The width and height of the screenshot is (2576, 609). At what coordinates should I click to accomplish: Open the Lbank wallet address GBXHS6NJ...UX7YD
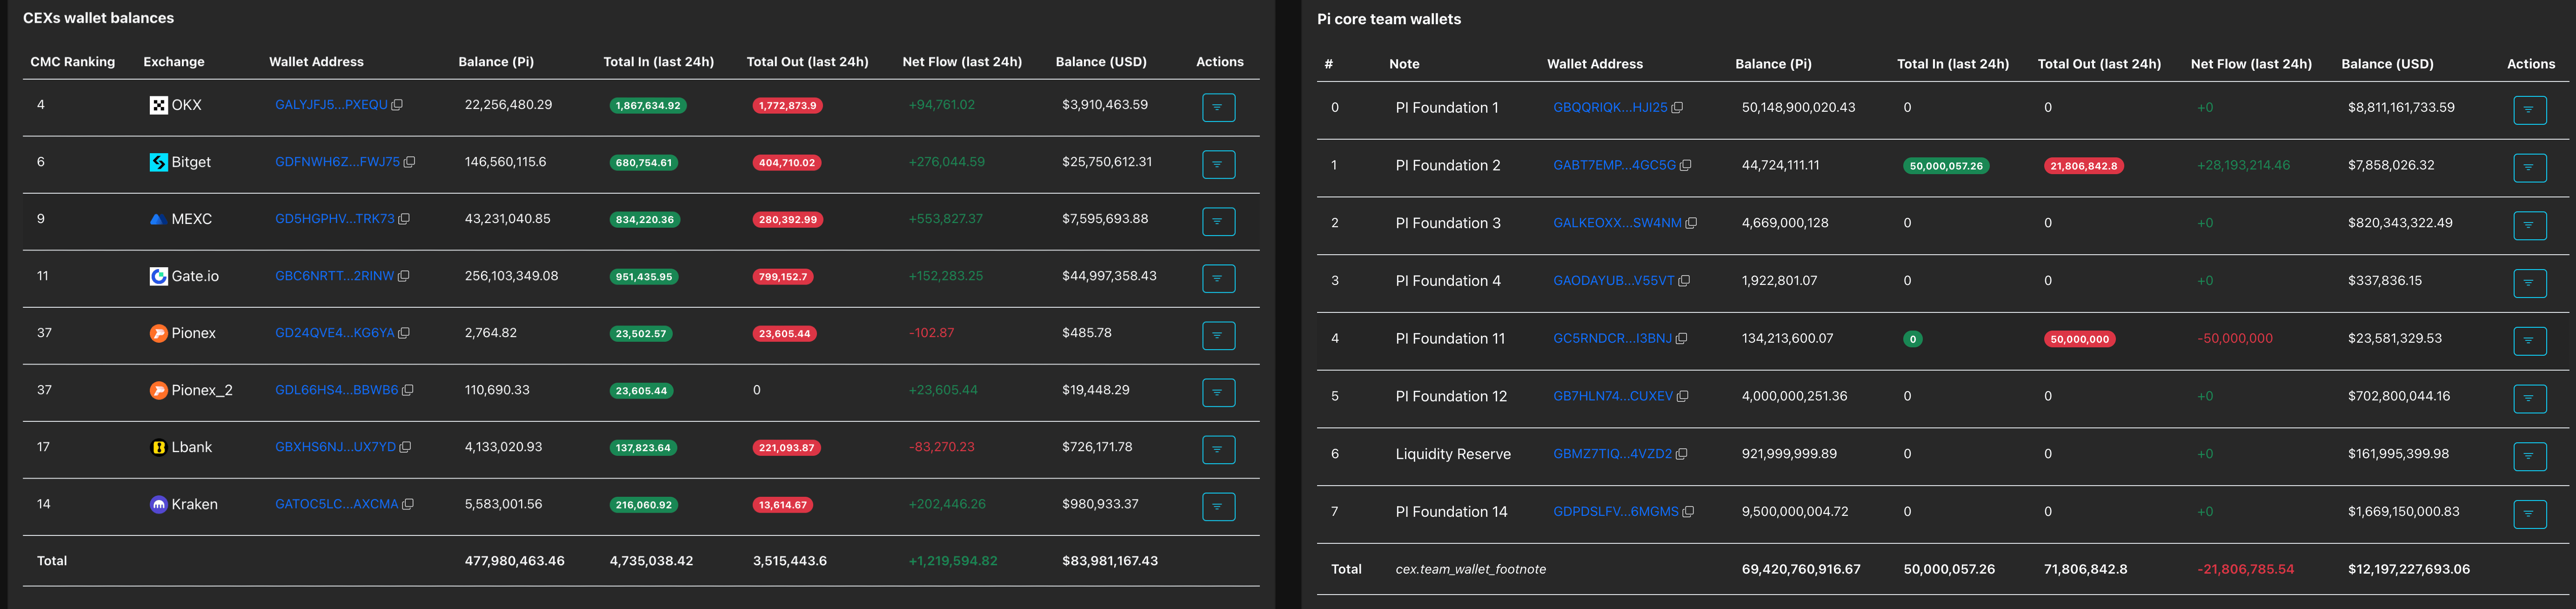[x=335, y=447]
